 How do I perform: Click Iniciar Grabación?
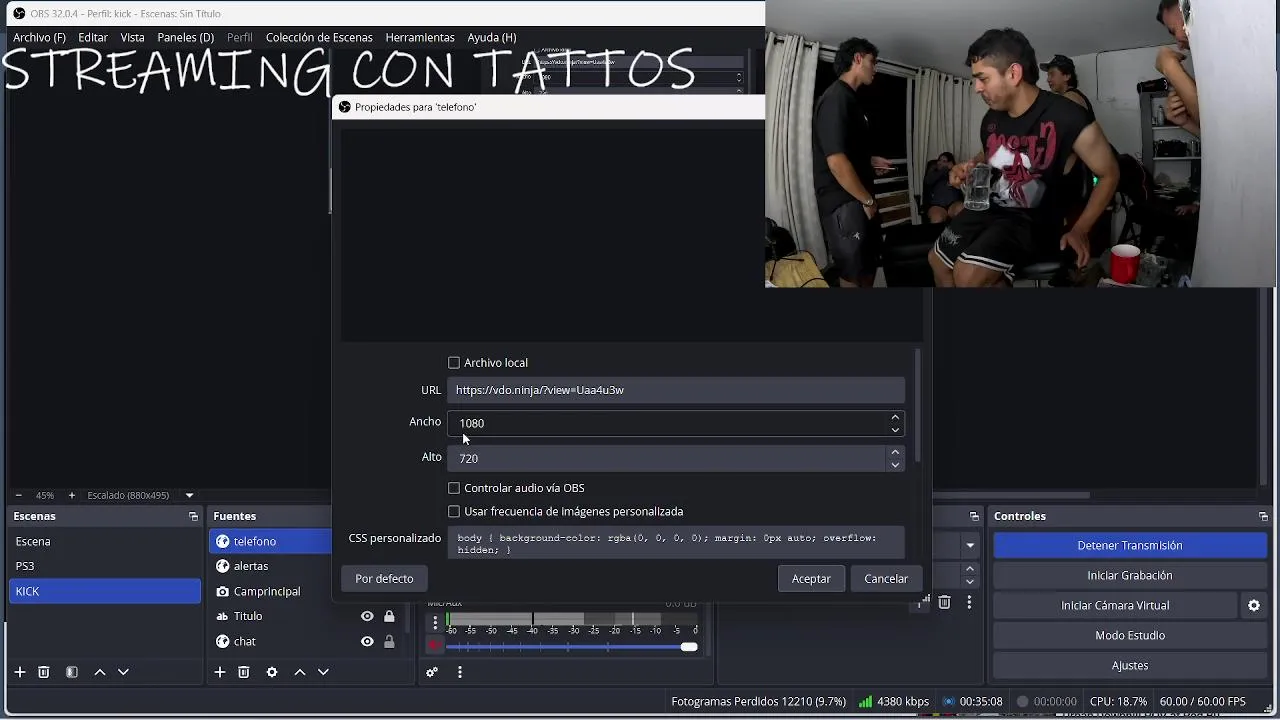click(1130, 575)
